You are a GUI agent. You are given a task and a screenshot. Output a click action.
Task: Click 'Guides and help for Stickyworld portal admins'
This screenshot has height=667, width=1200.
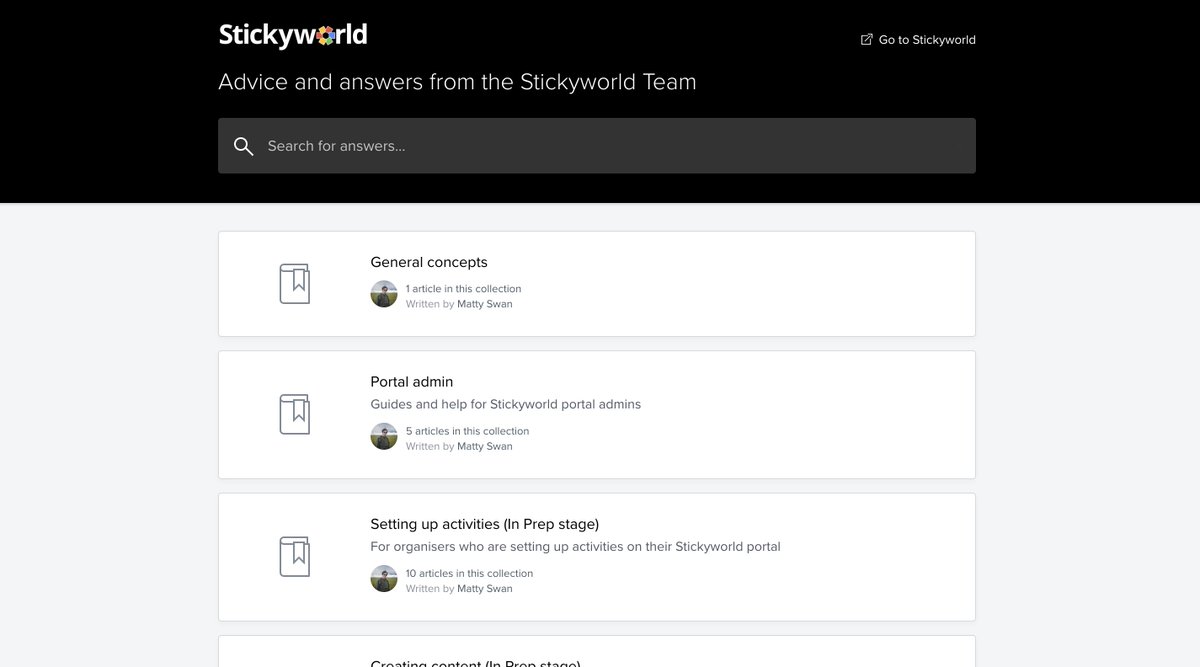[x=506, y=405]
